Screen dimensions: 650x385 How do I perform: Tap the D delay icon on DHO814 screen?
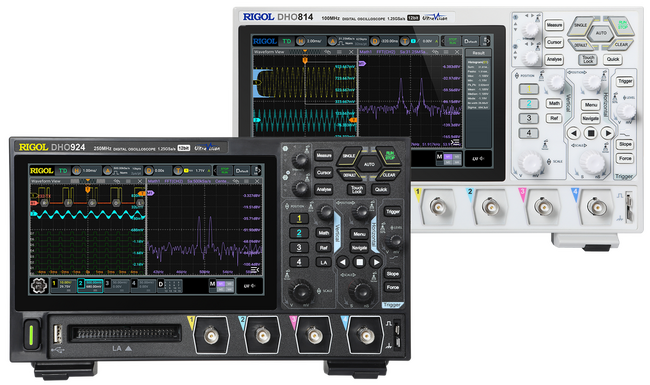click(375, 41)
